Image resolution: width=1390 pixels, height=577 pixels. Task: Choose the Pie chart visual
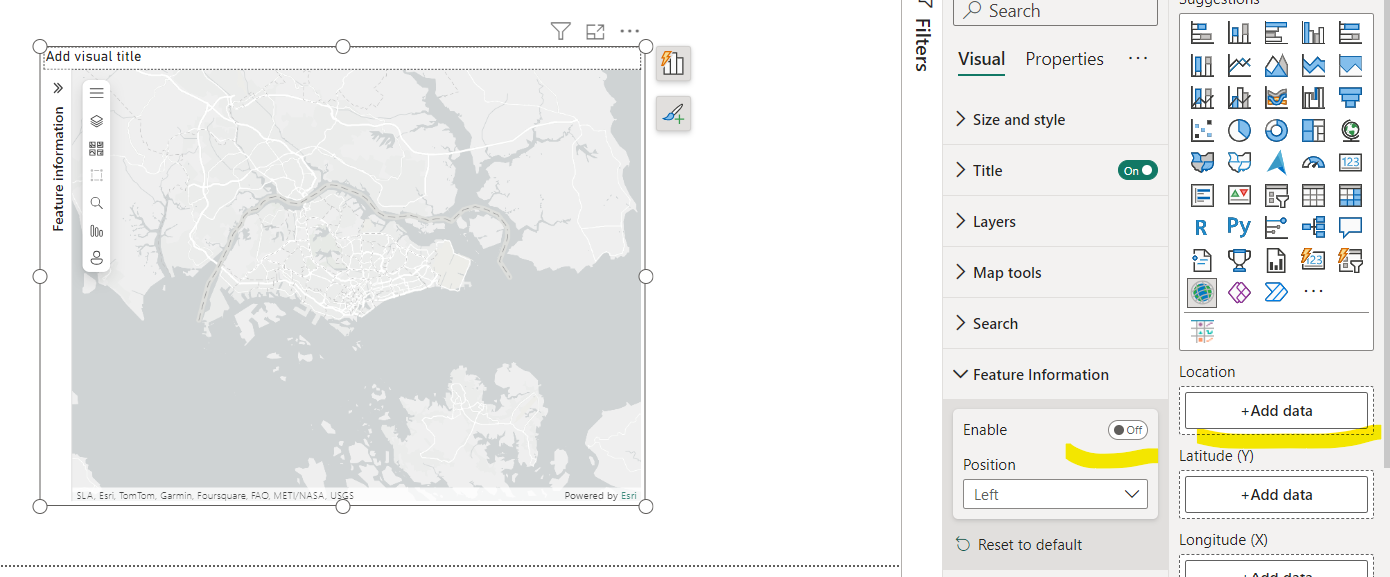click(1239, 131)
